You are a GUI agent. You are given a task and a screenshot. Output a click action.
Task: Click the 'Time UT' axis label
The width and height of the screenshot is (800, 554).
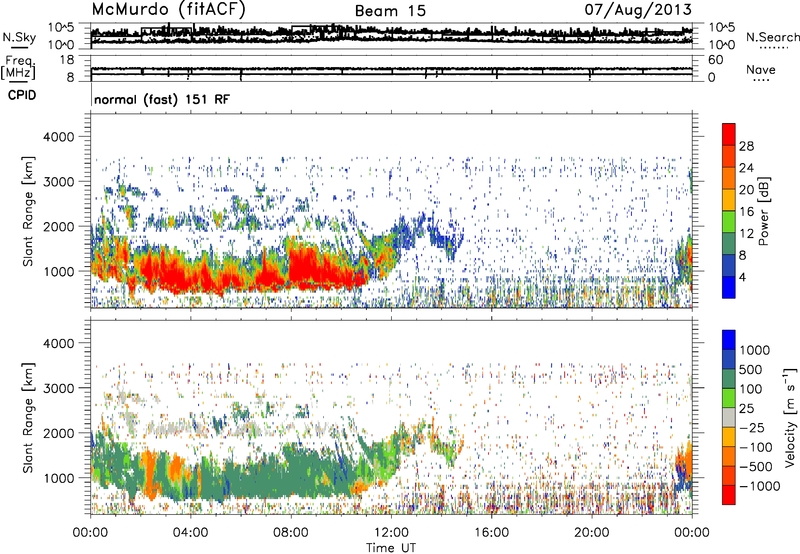tap(391, 547)
